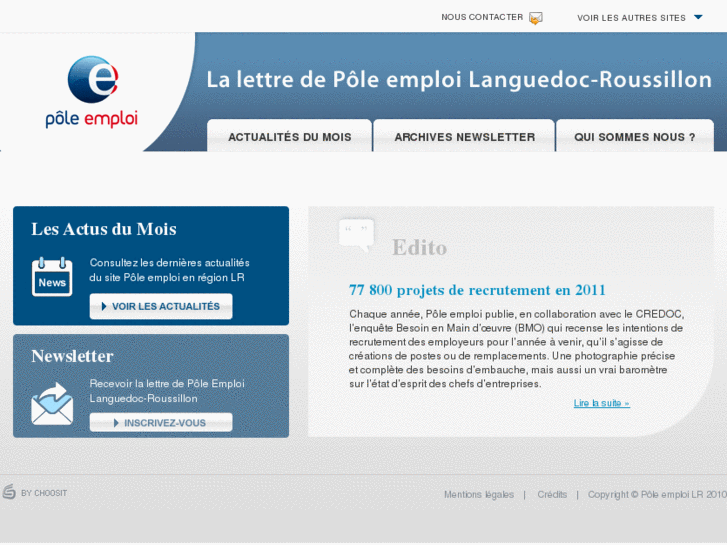
Task: Click the envelope icon beside Nous Contacter
Action: (536, 18)
